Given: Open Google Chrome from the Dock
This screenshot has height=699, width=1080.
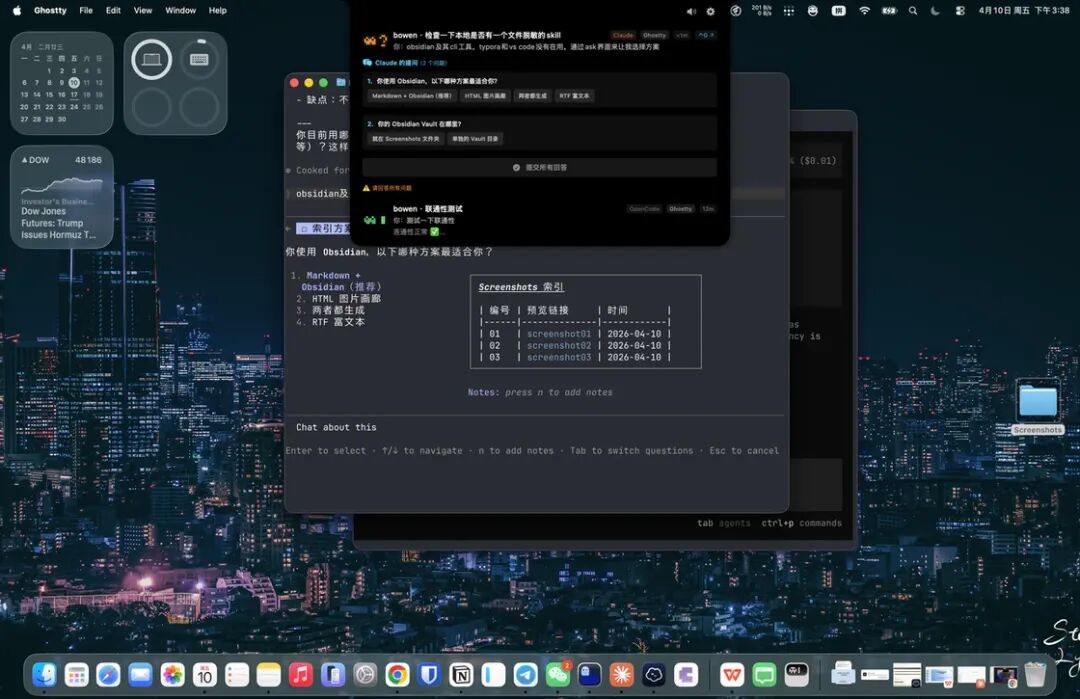Looking at the screenshot, I should [x=397, y=675].
